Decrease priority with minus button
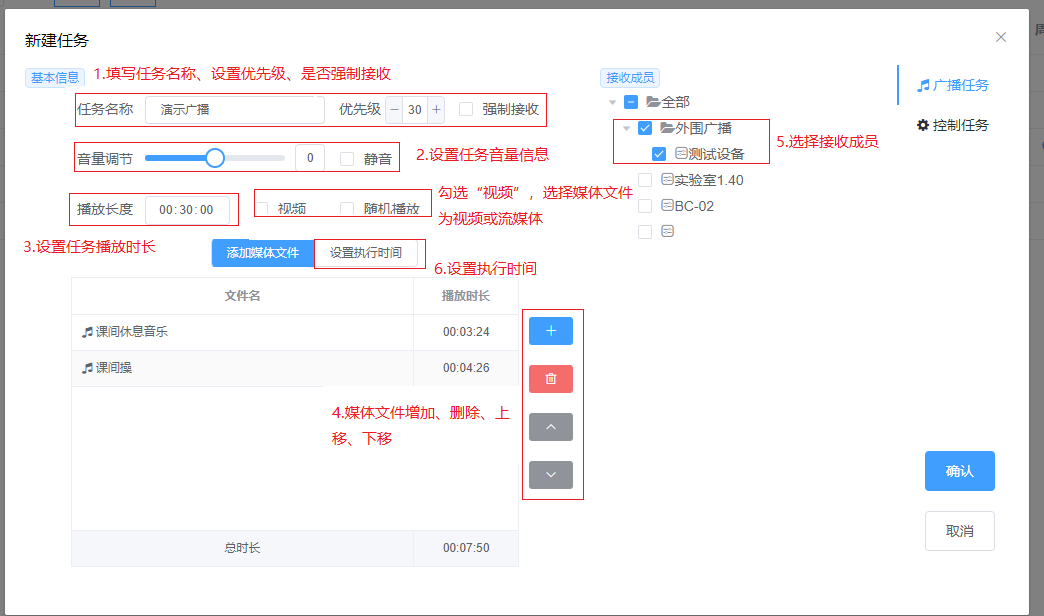 (394, 109)
